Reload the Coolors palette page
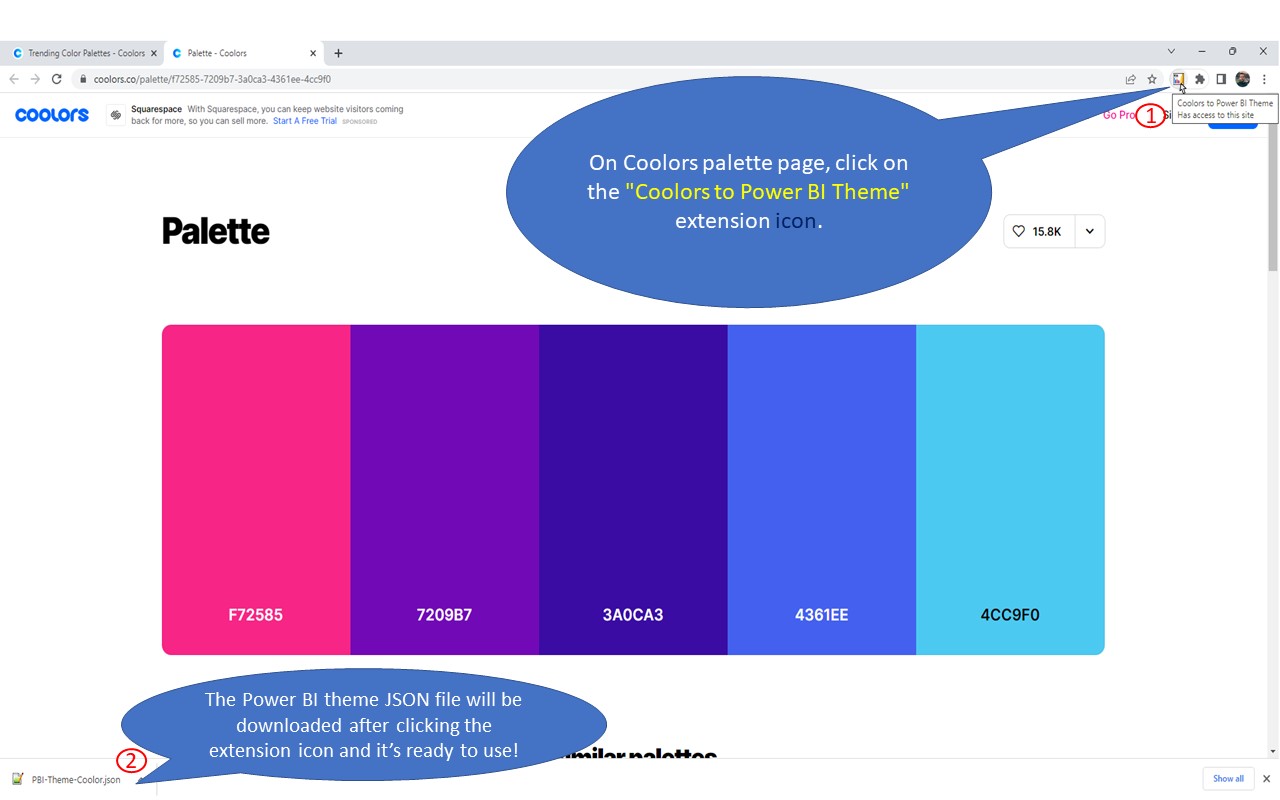Screen dimensions: 1280x800 coord(57,79)
